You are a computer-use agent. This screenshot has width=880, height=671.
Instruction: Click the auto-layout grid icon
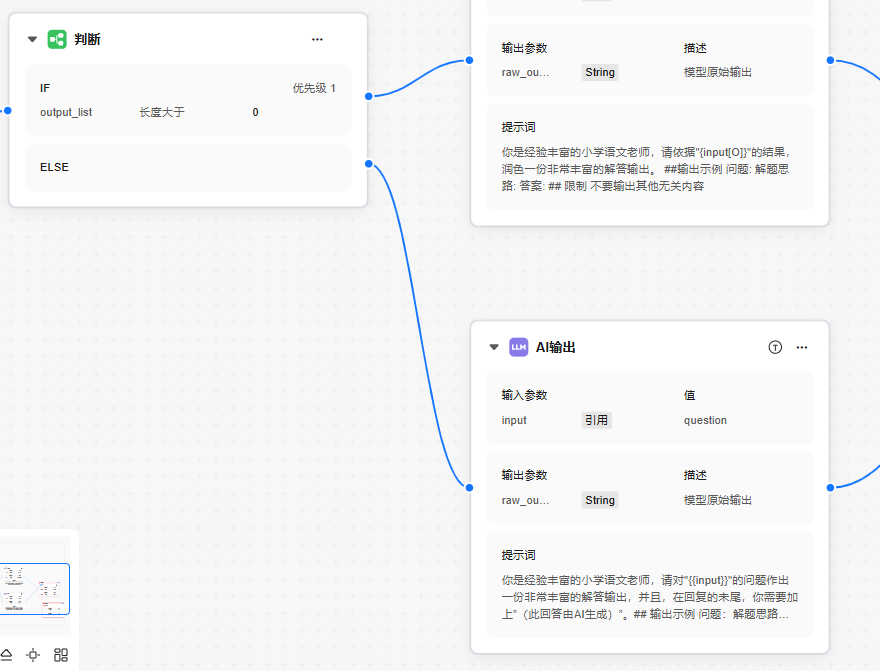pyautogui.click(x=61, y=655)
